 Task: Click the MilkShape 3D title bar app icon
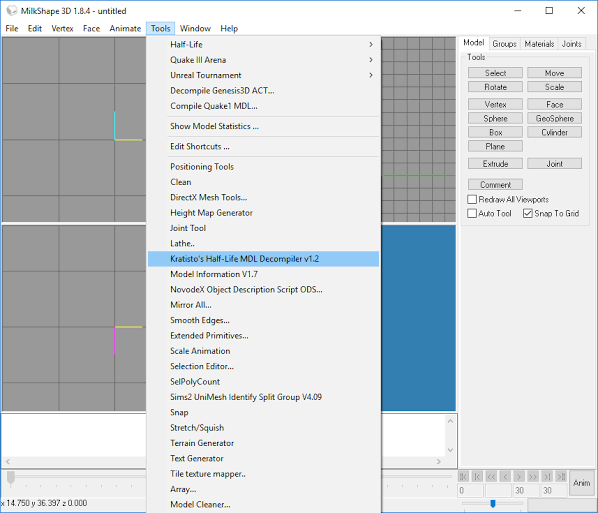[x=12, y=11]
